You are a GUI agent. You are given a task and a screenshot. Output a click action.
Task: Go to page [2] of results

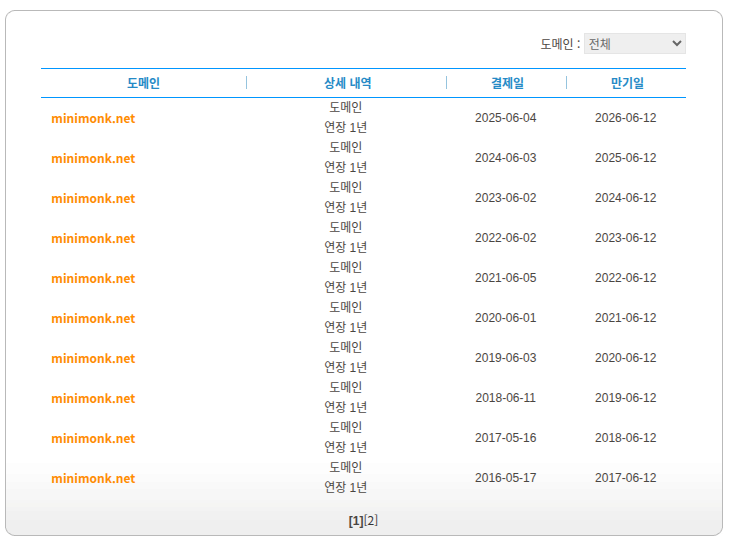click(371, 521)
